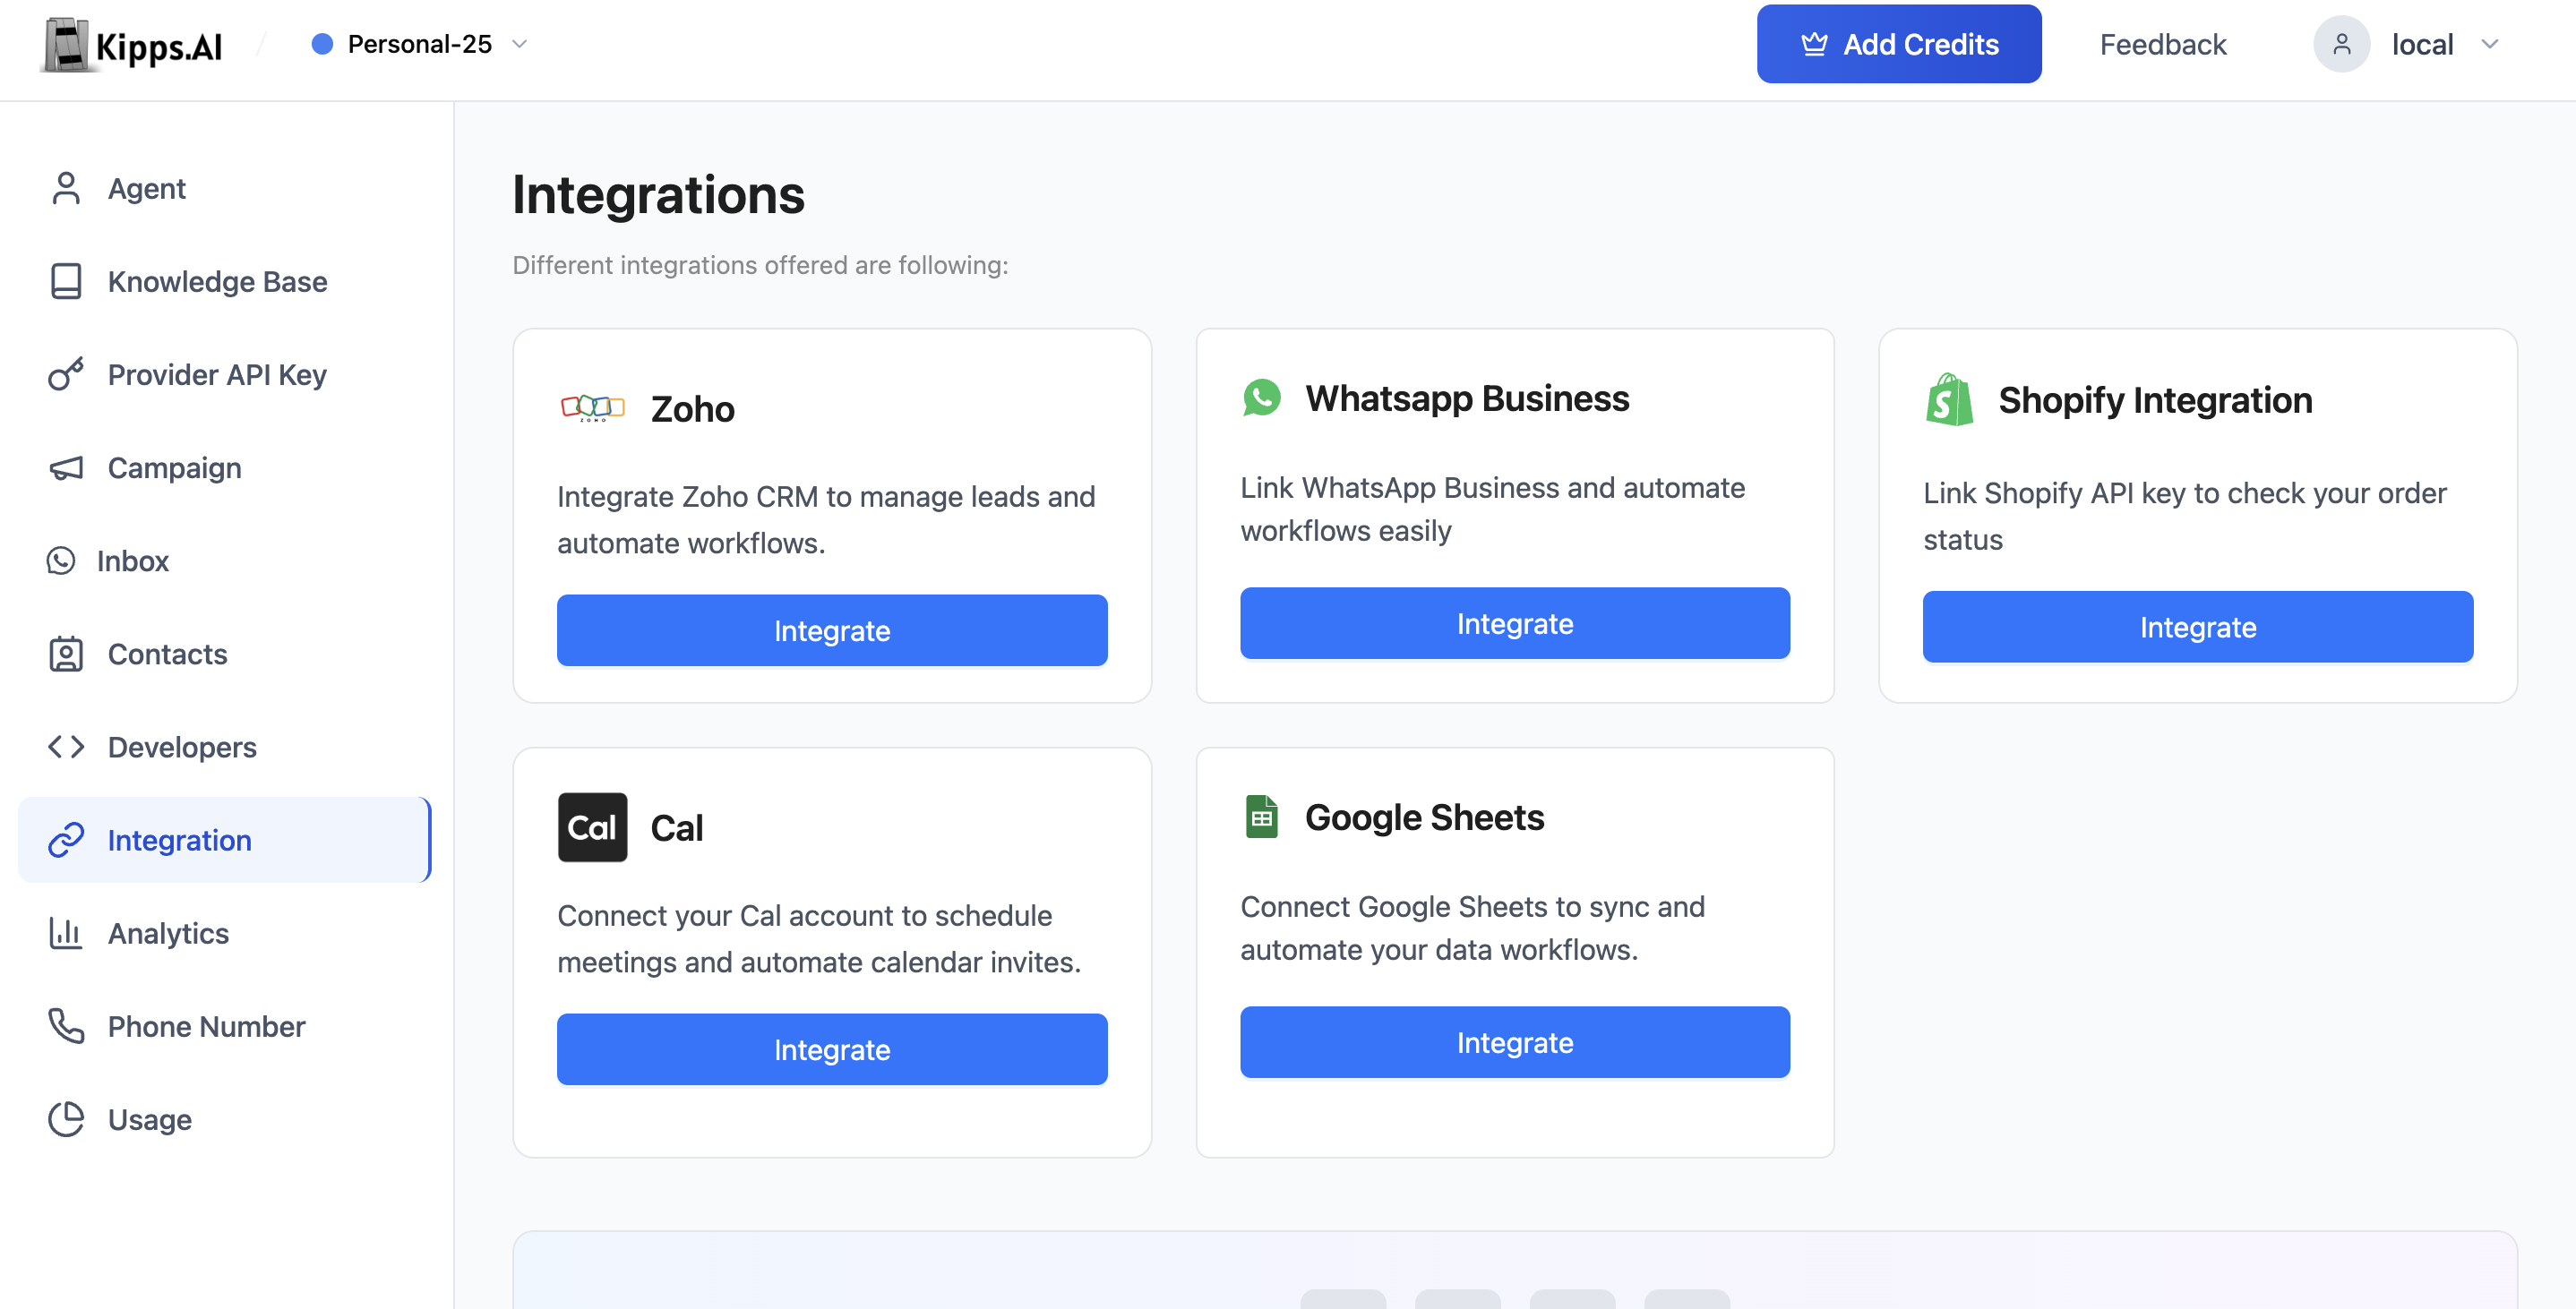The width and height of the screenshot is (2576, 1309).
Task: Click the Analytics bar chart icon
Action: [x=66, y=932]
